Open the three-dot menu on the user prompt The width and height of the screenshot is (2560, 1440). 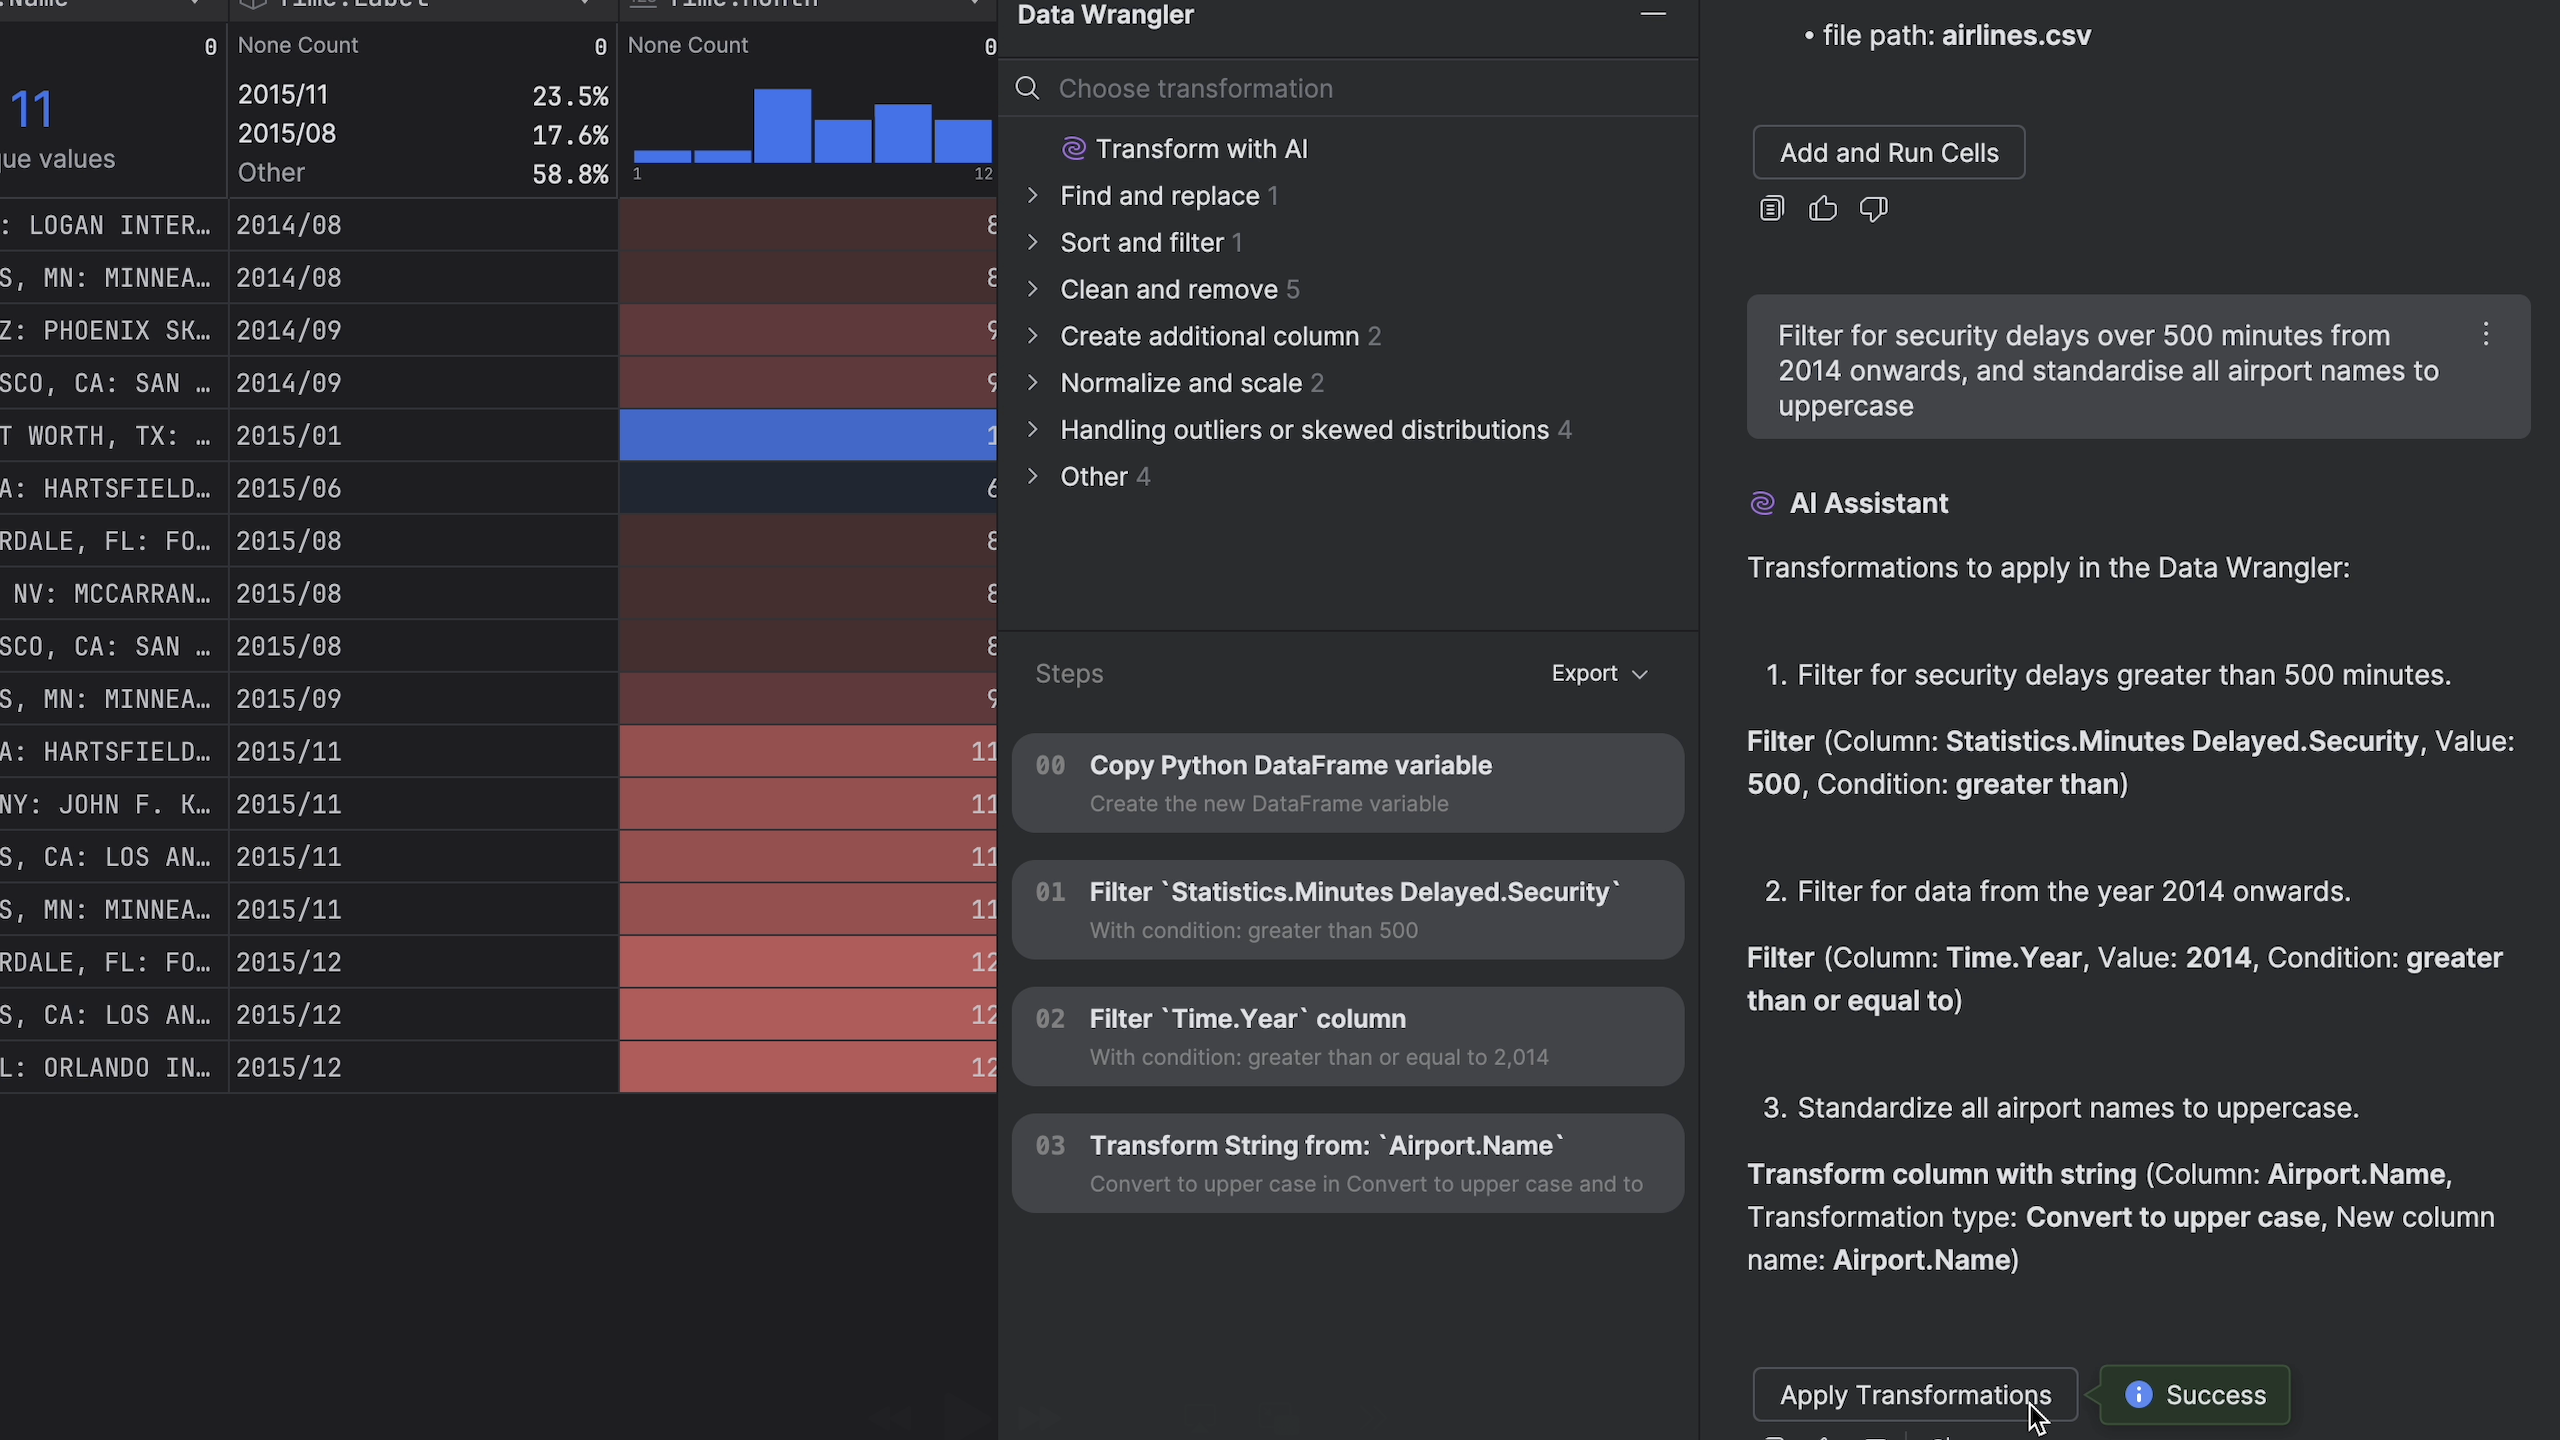pyautogui.click(x=2486, y=335)
